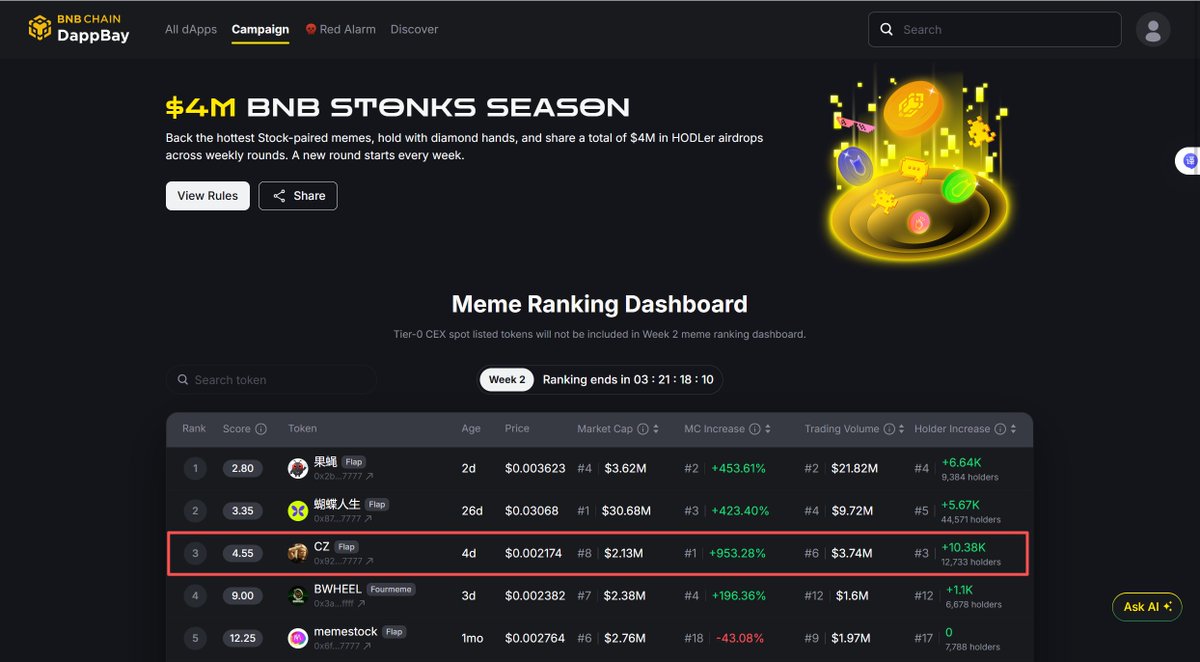Screen dimensions: 1200x662
Task: Click the score value 12.25
Action: point(243,638)
